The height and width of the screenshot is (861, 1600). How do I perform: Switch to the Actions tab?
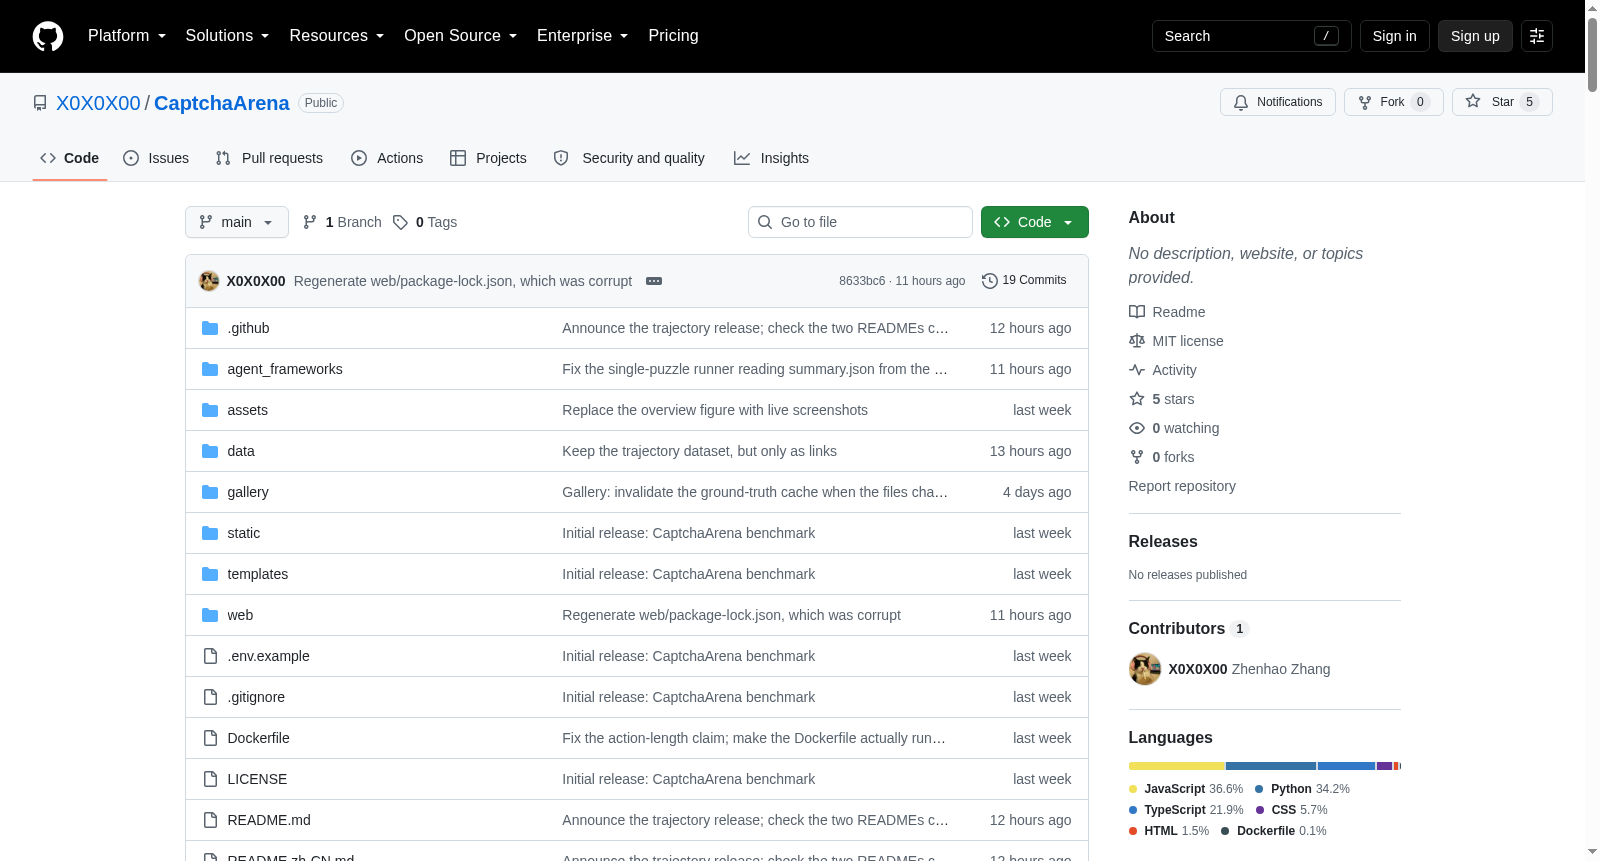coord(387,158)
